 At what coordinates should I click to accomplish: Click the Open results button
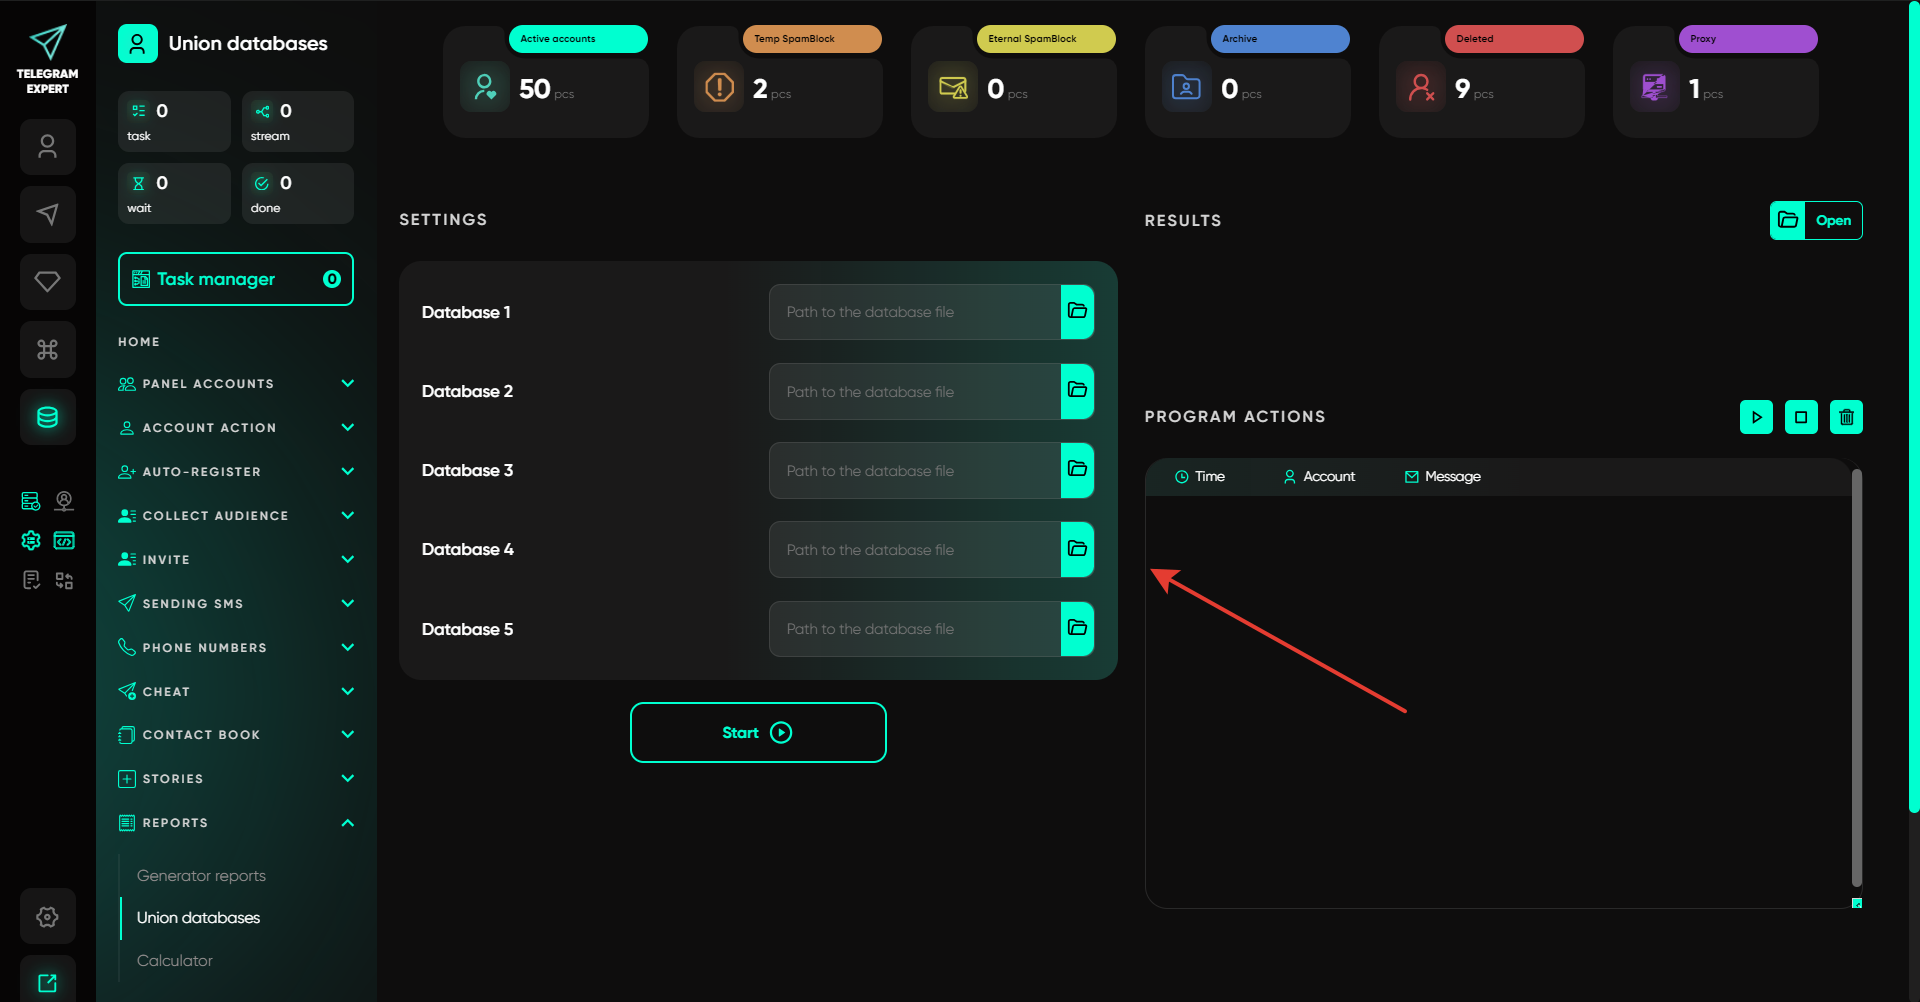[x=1816, y=221]
